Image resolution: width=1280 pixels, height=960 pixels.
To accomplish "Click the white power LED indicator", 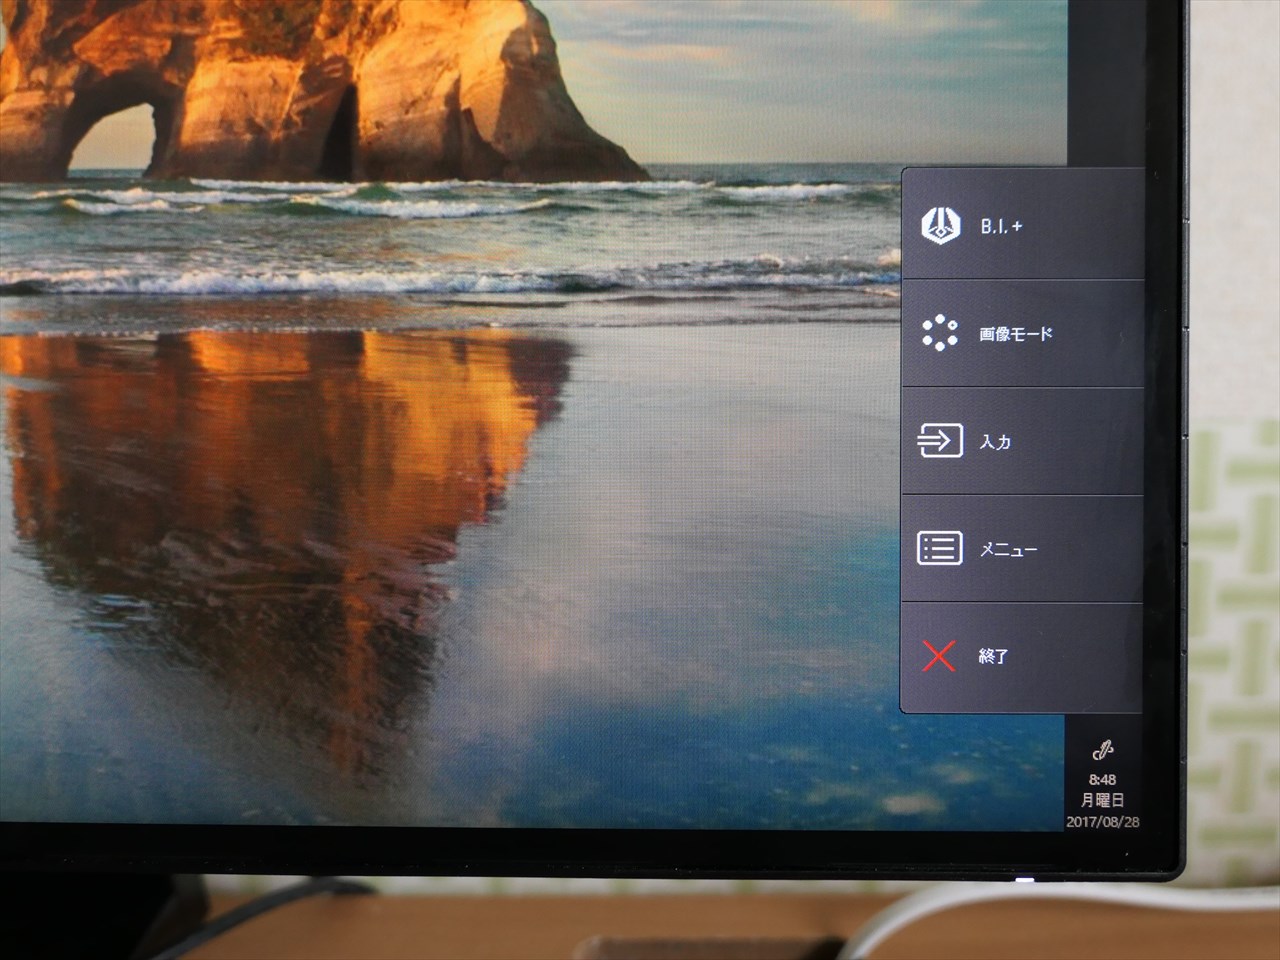I will pos(1023,880).
